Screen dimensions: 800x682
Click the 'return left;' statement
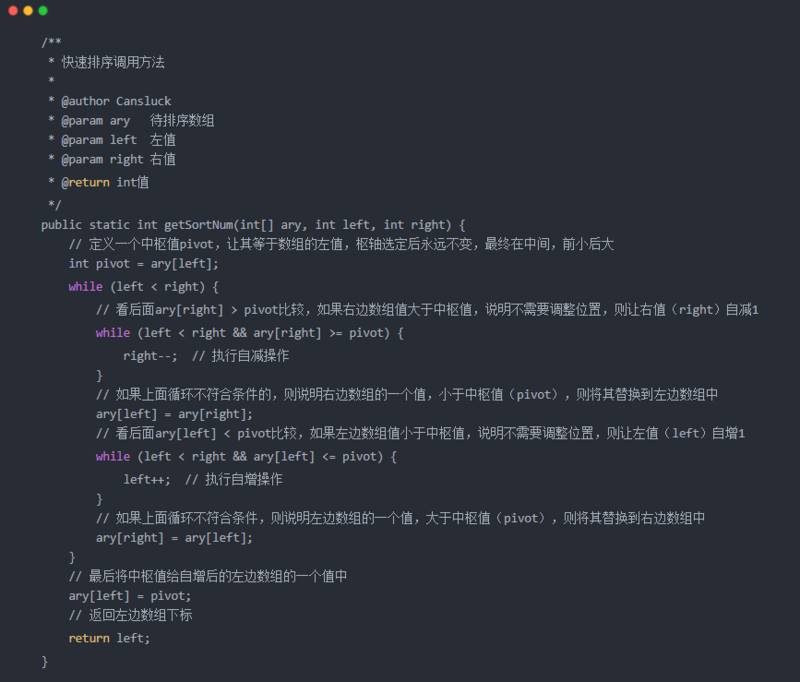(109, 638)
